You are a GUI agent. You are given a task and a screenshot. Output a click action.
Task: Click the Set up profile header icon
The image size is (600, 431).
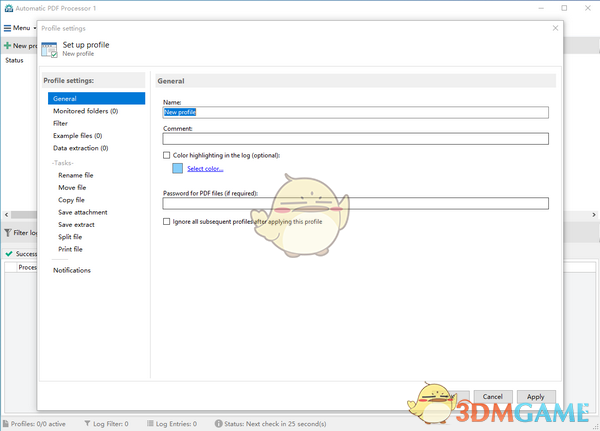(x=49, y=49)
